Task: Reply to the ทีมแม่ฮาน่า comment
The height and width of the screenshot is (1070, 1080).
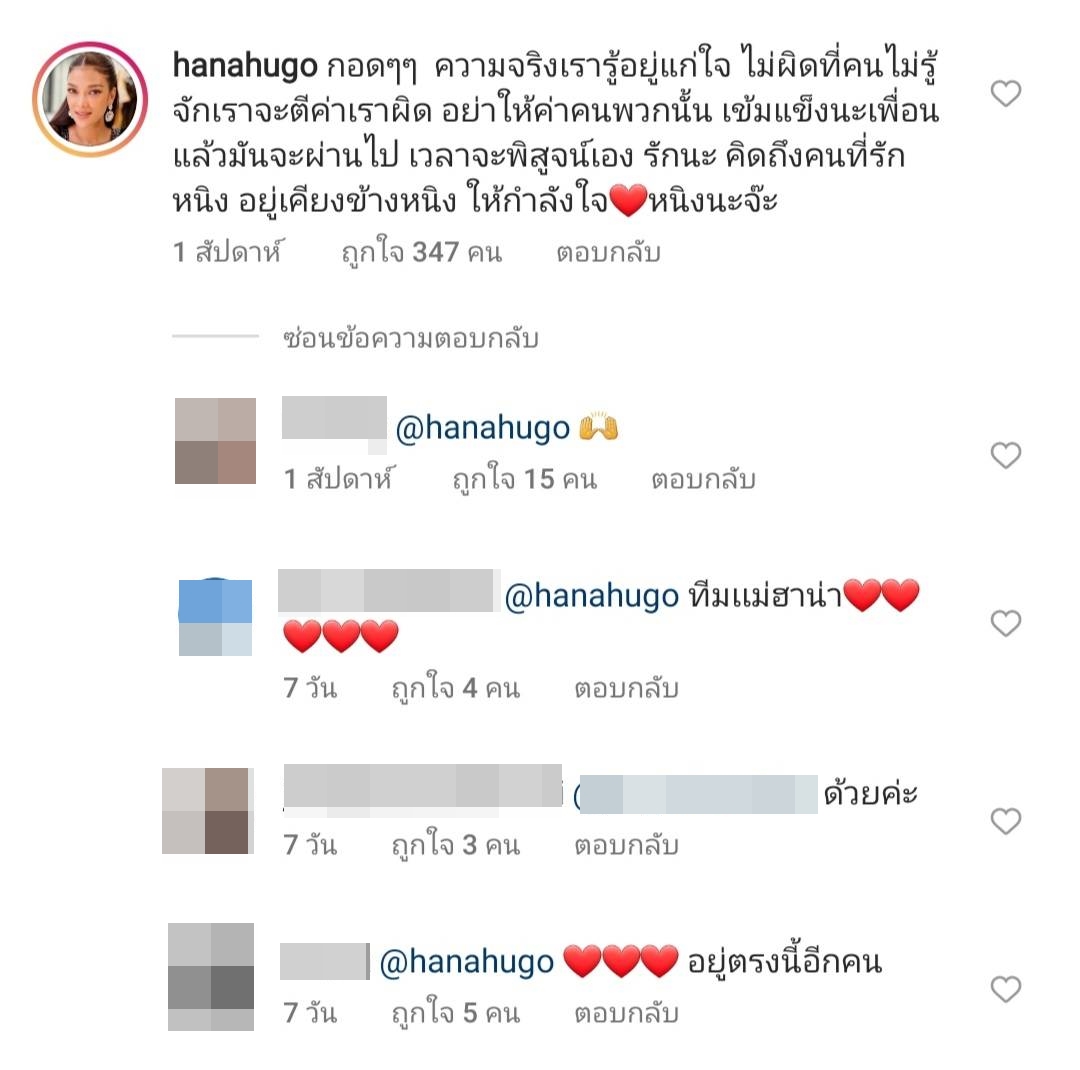Action: click(x=626, y=688)
